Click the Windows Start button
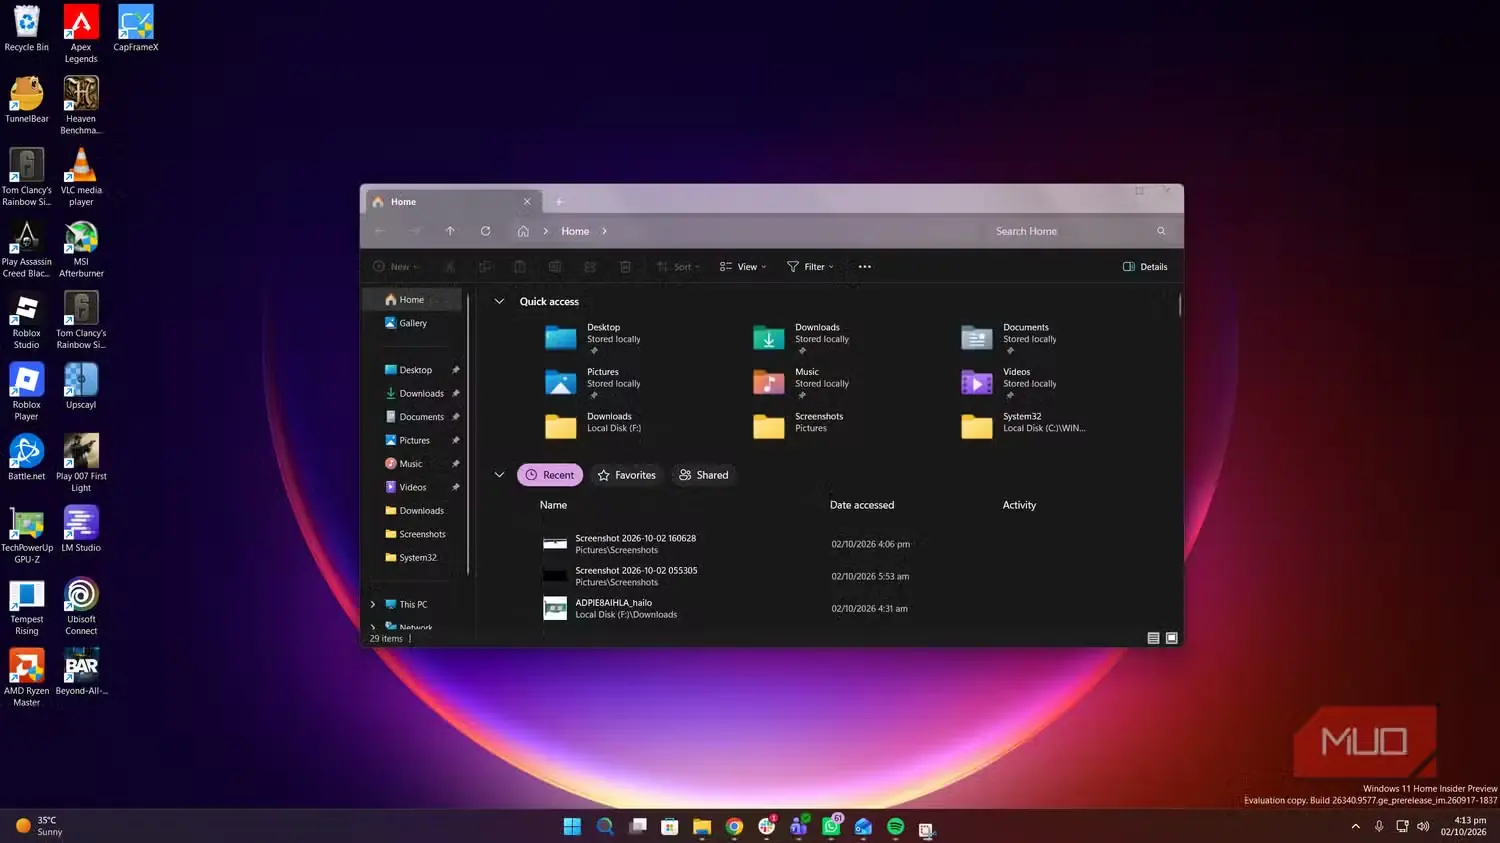 [572, 827]
